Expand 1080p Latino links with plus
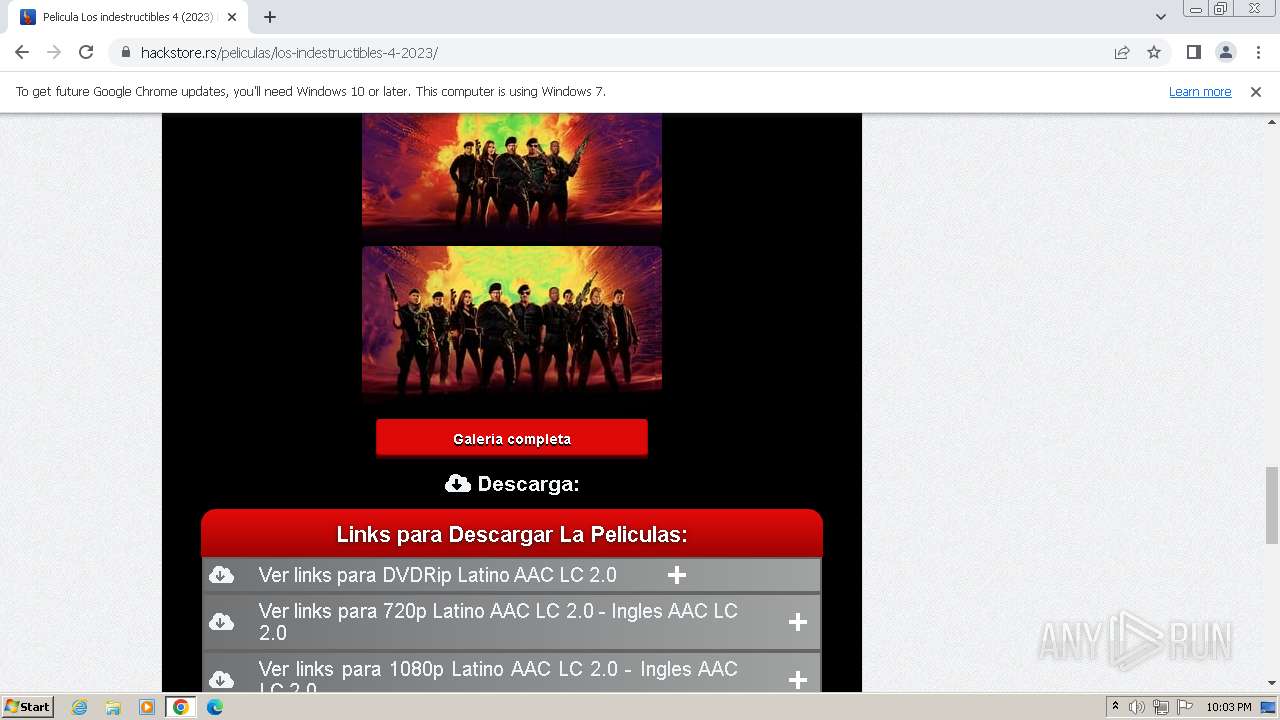Screen dimensions: 1280x720 point(798,680)
